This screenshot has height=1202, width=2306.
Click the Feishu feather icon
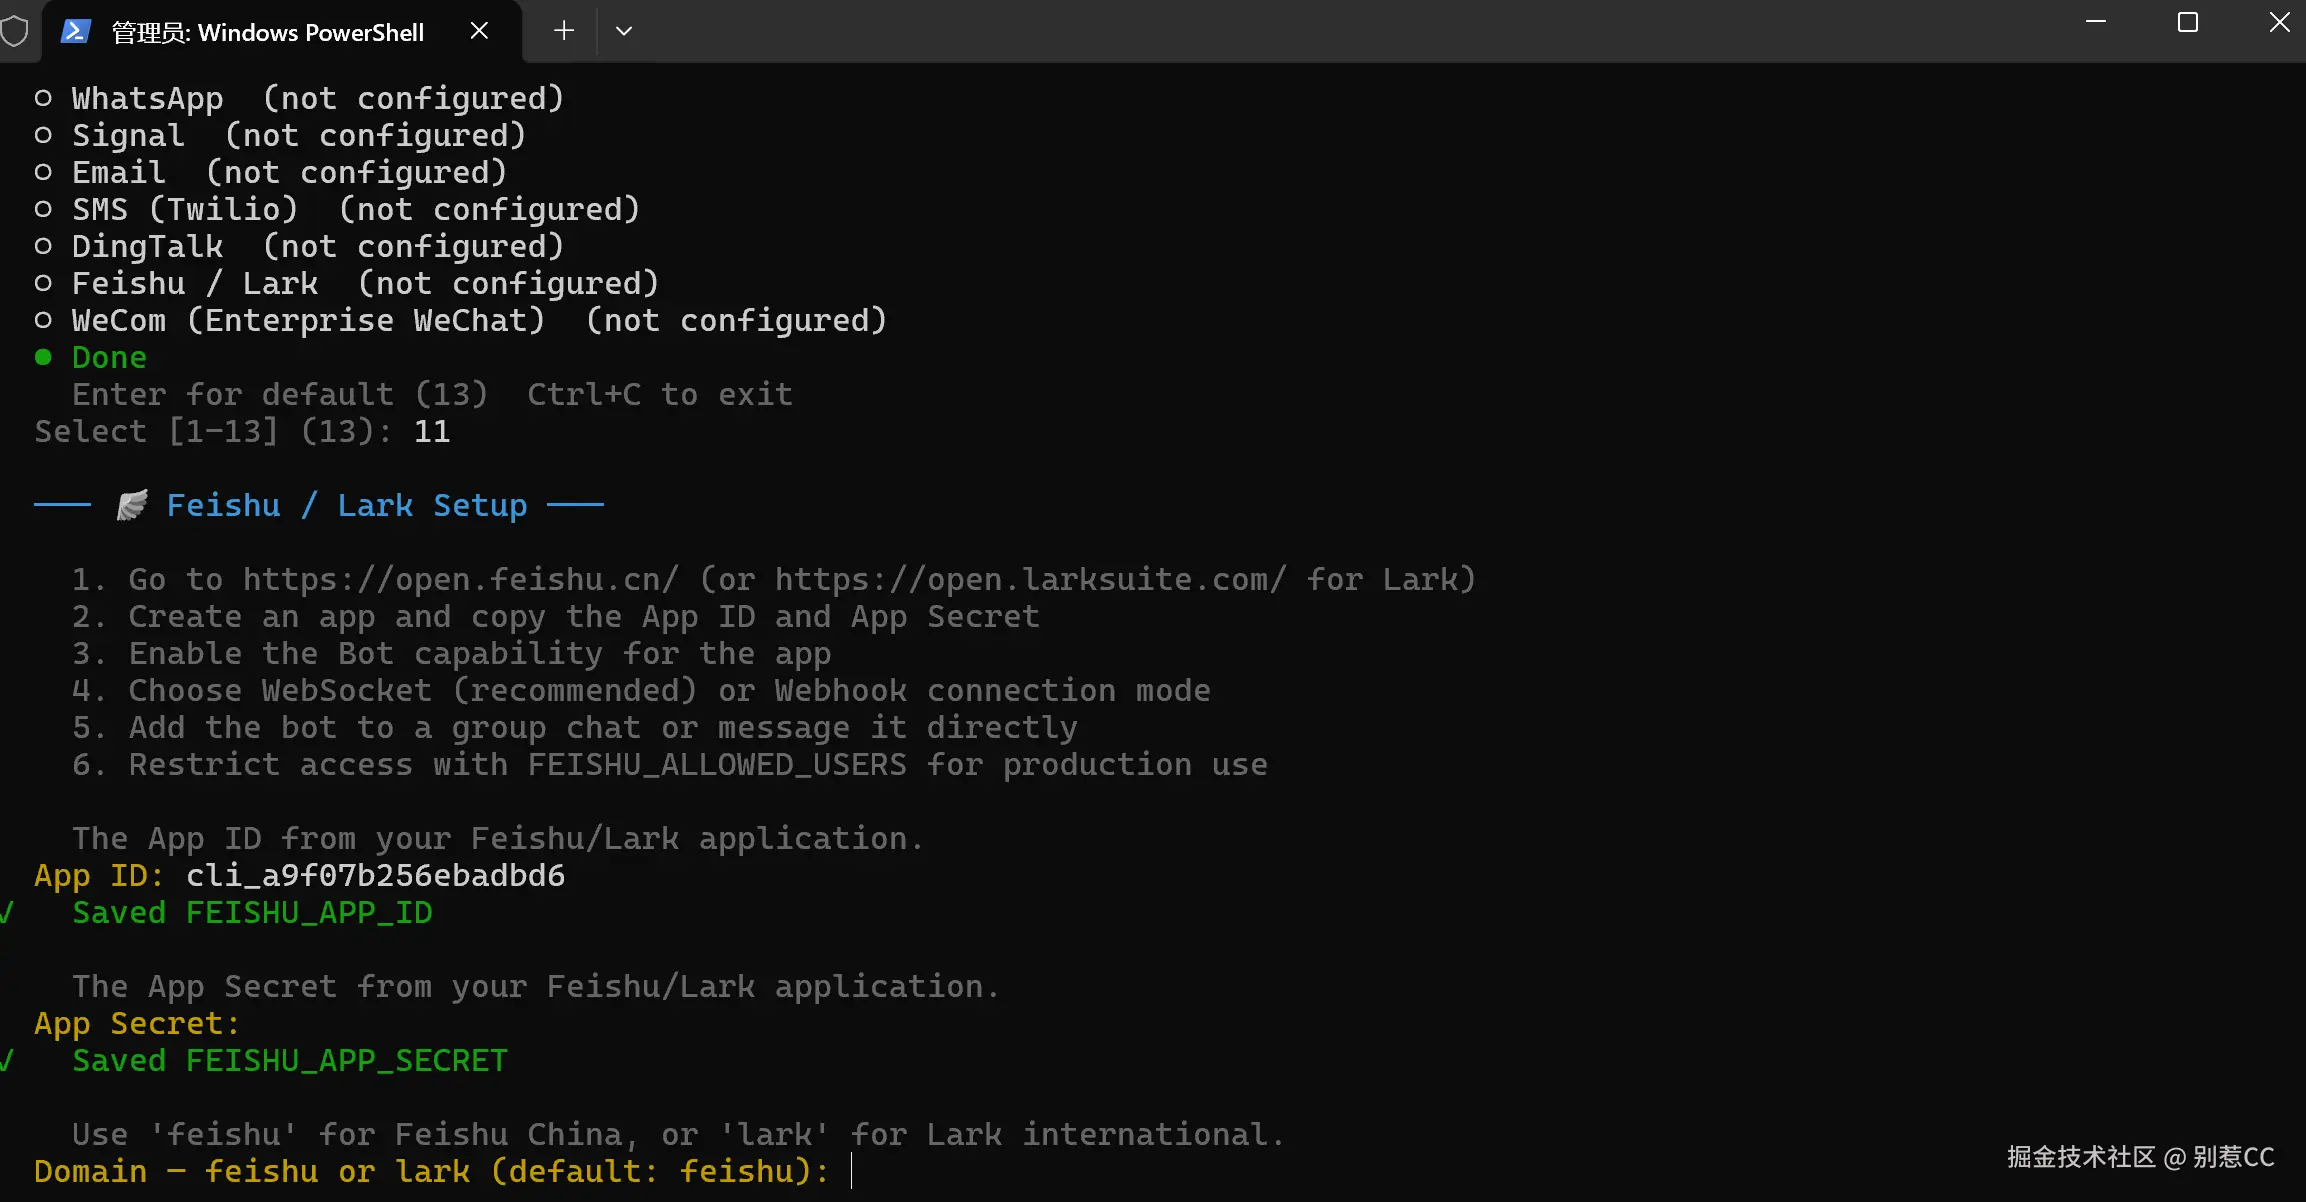point(132,505)
